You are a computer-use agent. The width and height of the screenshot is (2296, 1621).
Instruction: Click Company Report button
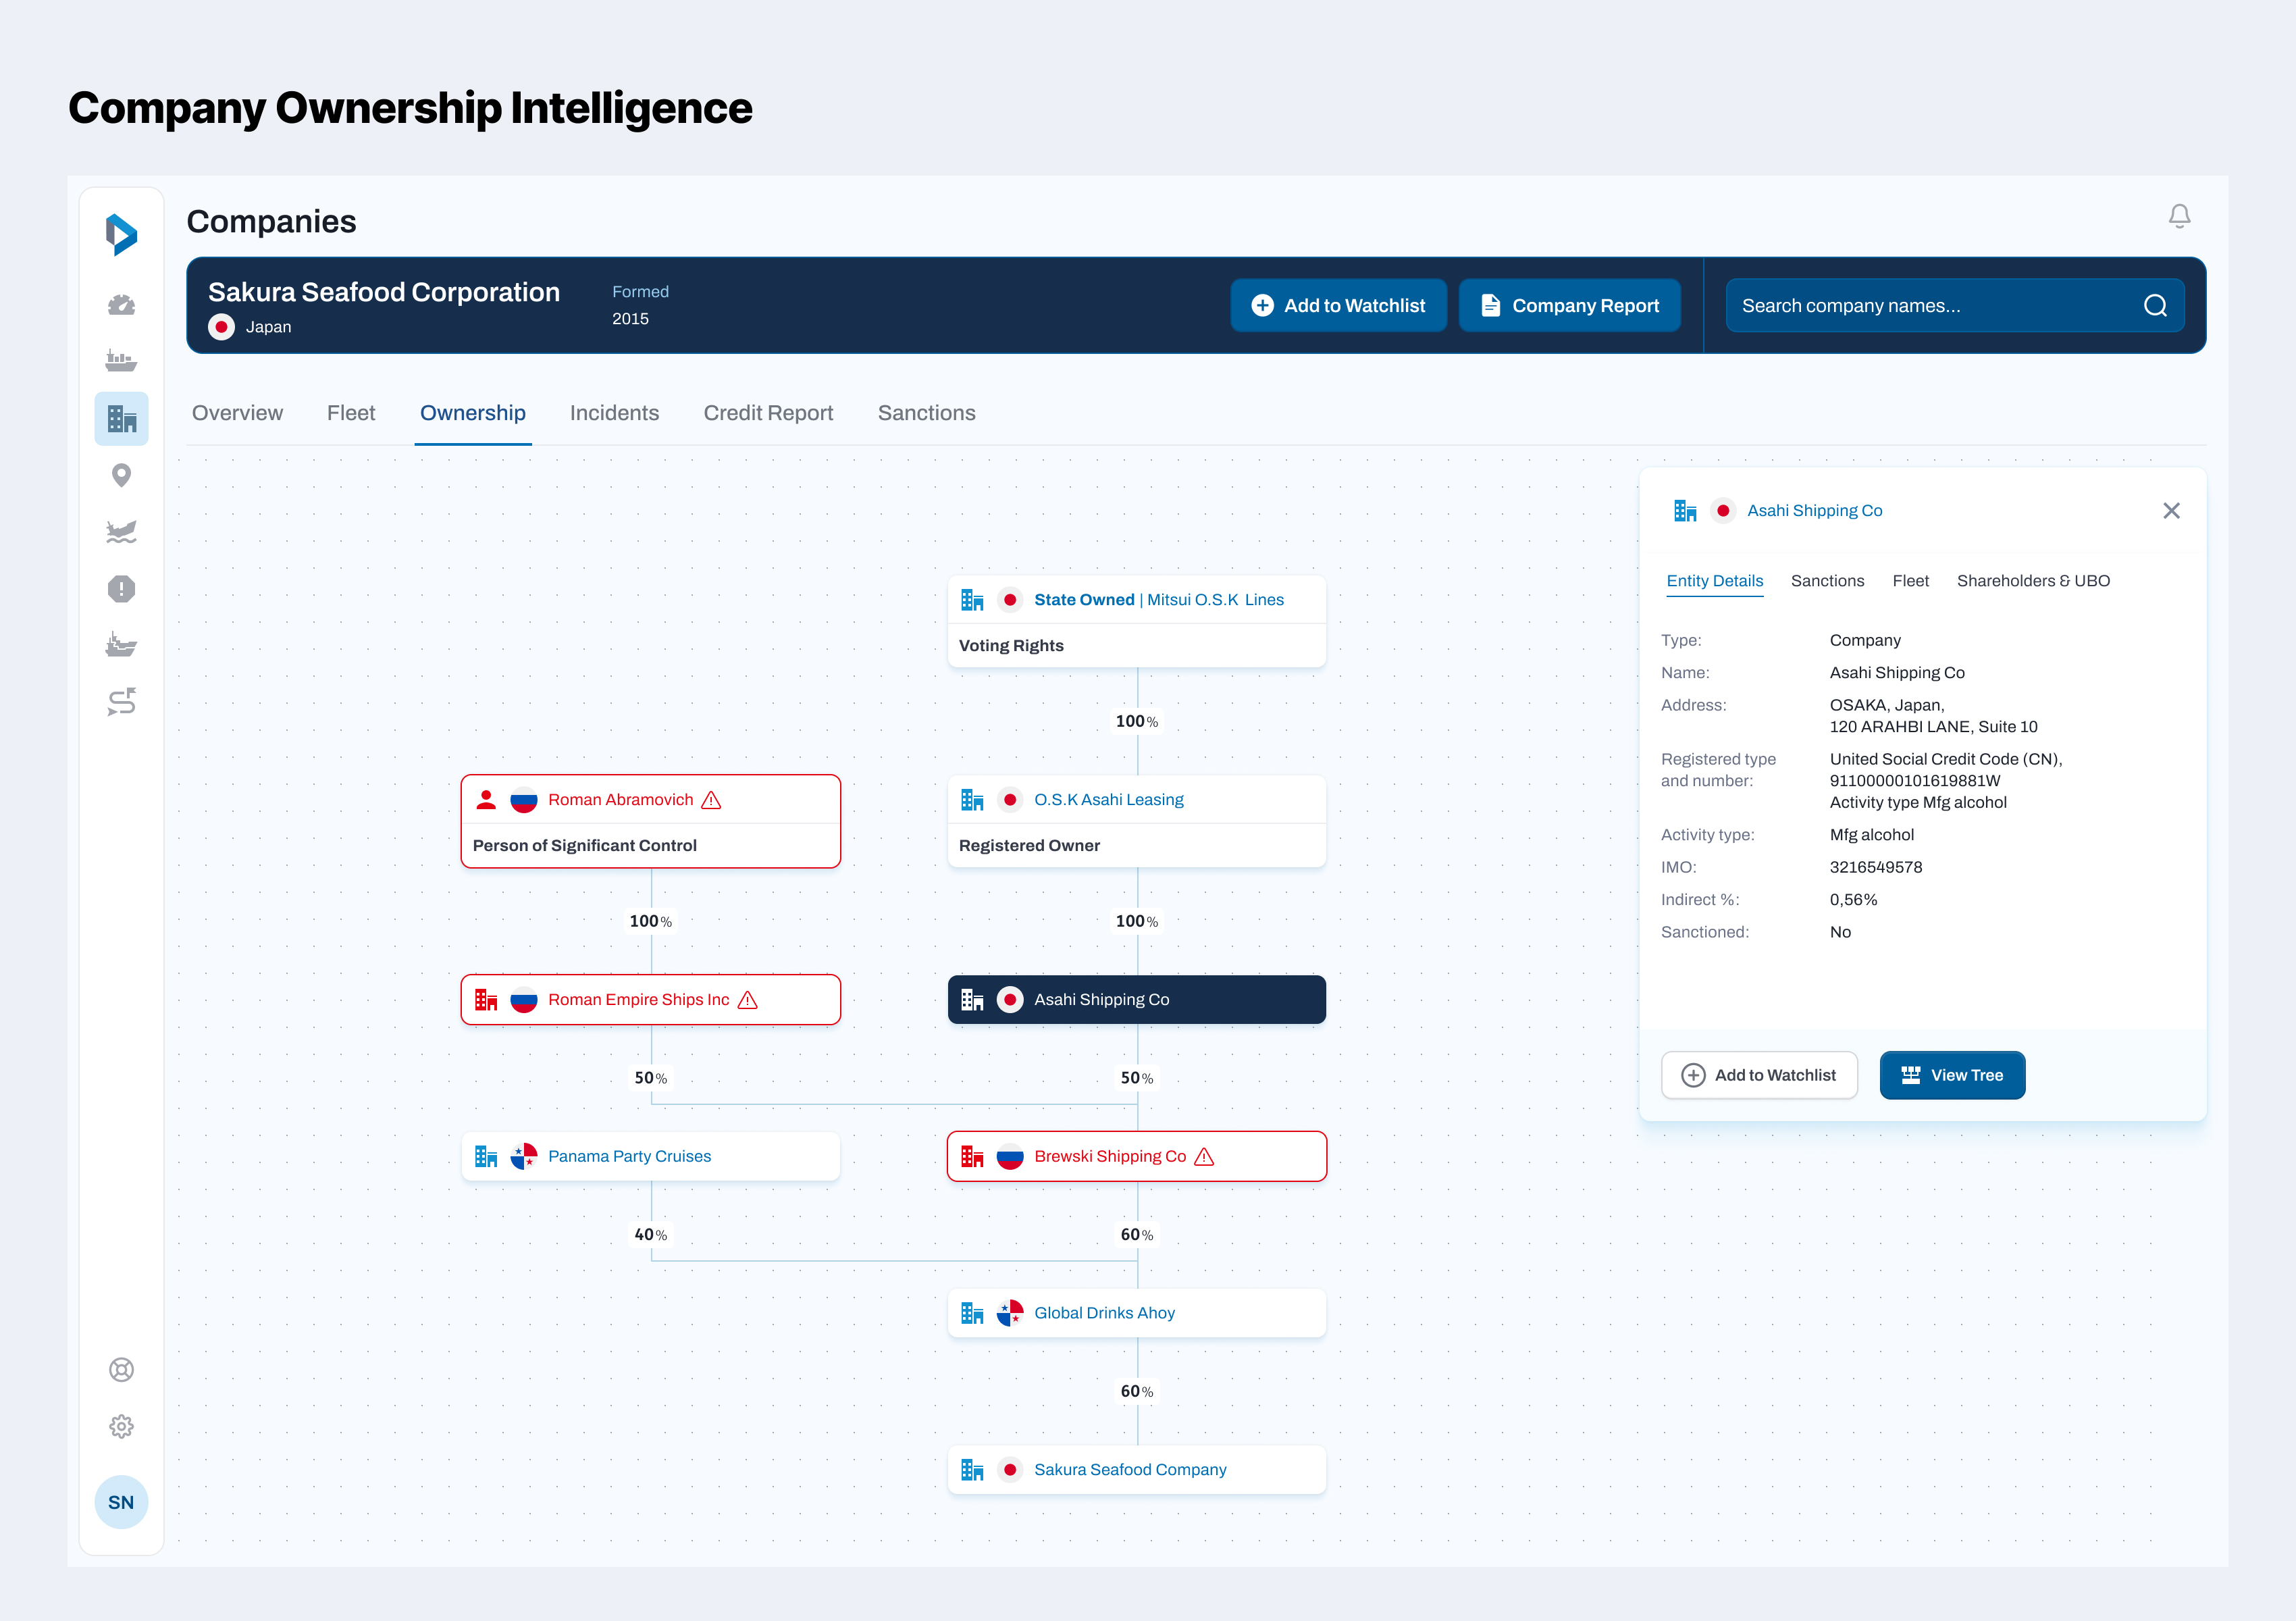click(x=1569, y=306)
